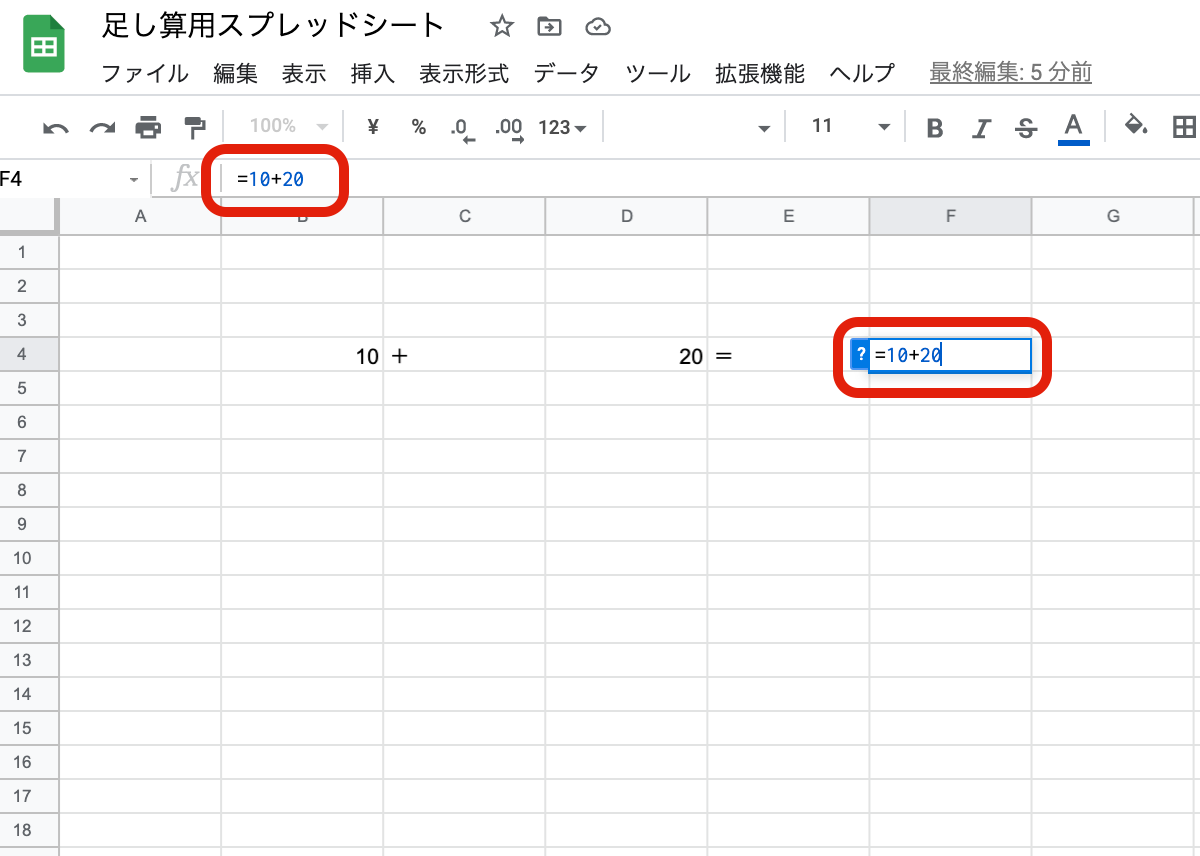Select the cell containing ＝
The width and height of the screenshot is (1200, 856).
(788, 355)
